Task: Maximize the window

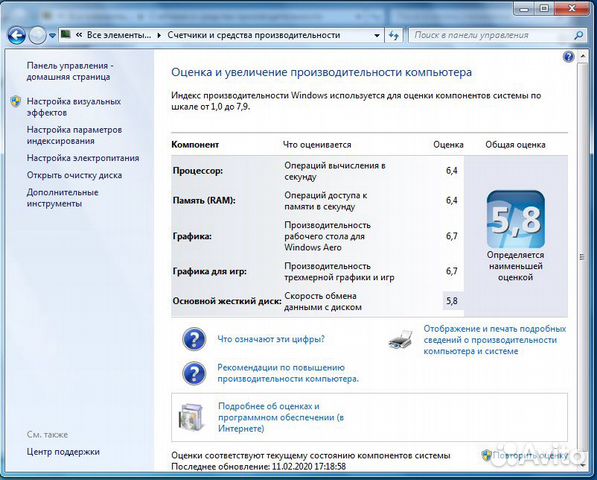Action: click(x=545, y=9)
